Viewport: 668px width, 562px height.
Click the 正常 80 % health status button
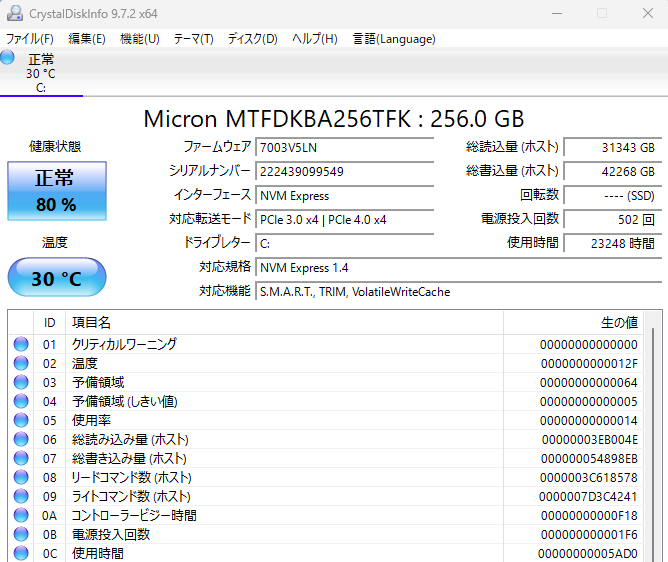[56, 191]
